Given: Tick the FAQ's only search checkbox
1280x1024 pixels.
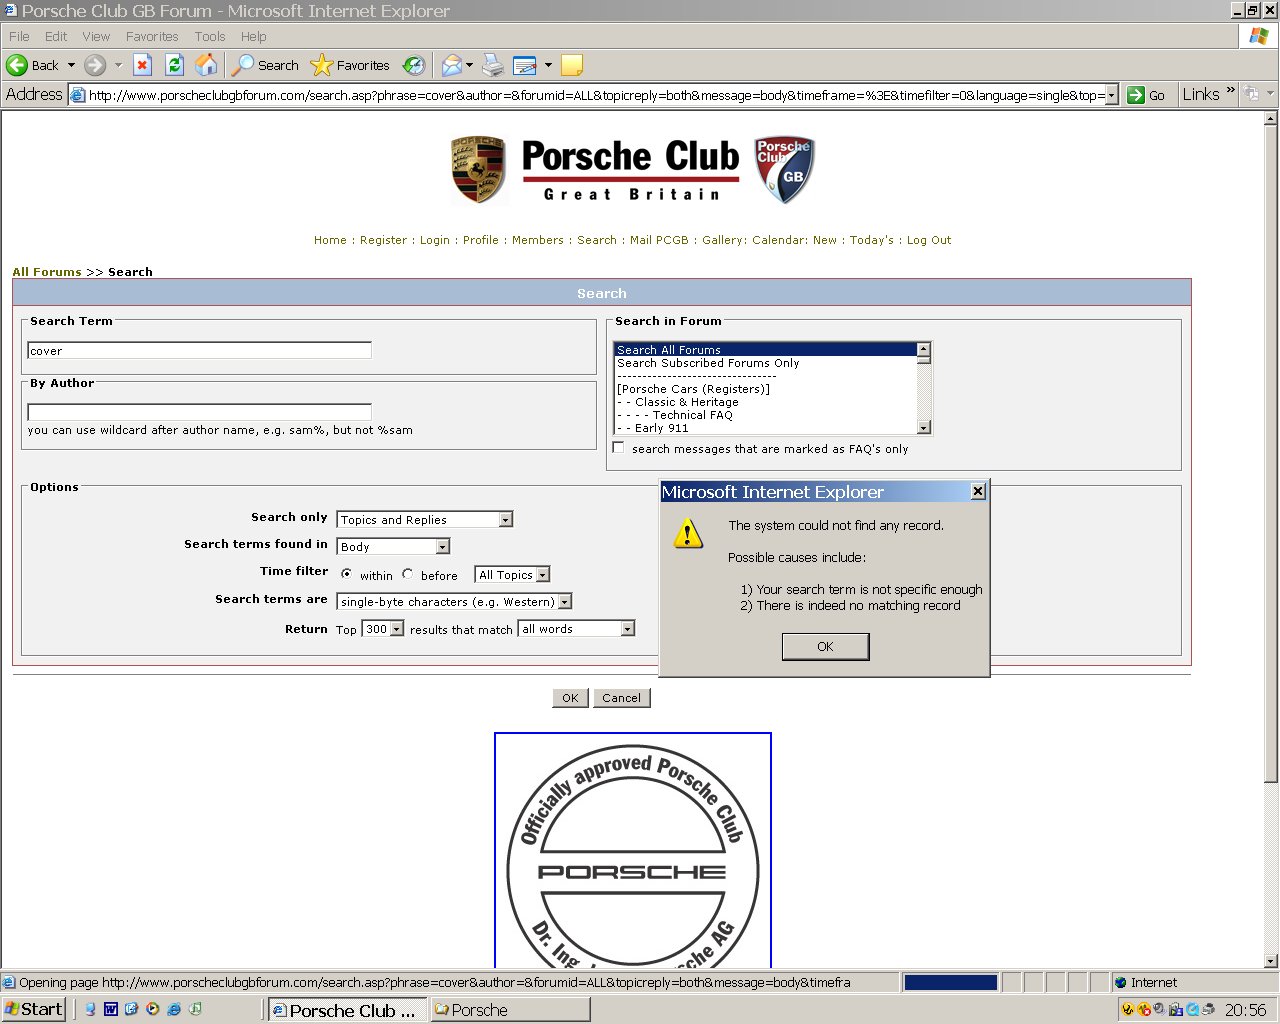Looking at the screenshot, I should click(618, 448).
